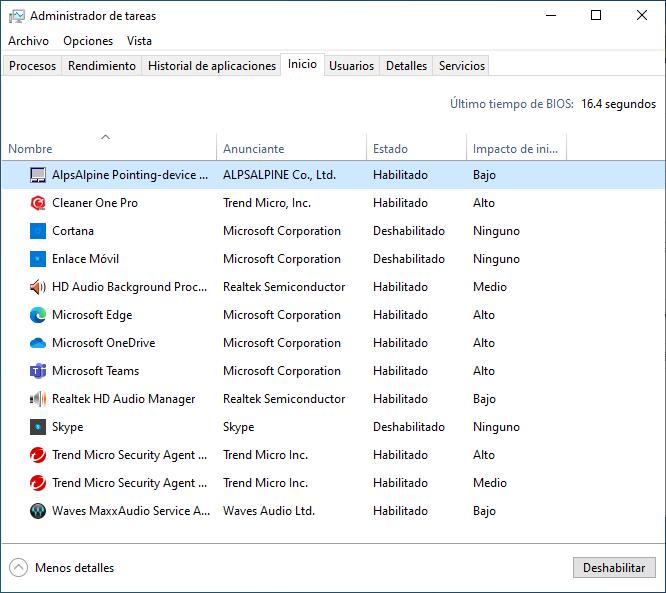Click the Microsoft Edge icon
The height and width of the screenshot is (593, 666).
pyautogui.click(x=38, y=315)
